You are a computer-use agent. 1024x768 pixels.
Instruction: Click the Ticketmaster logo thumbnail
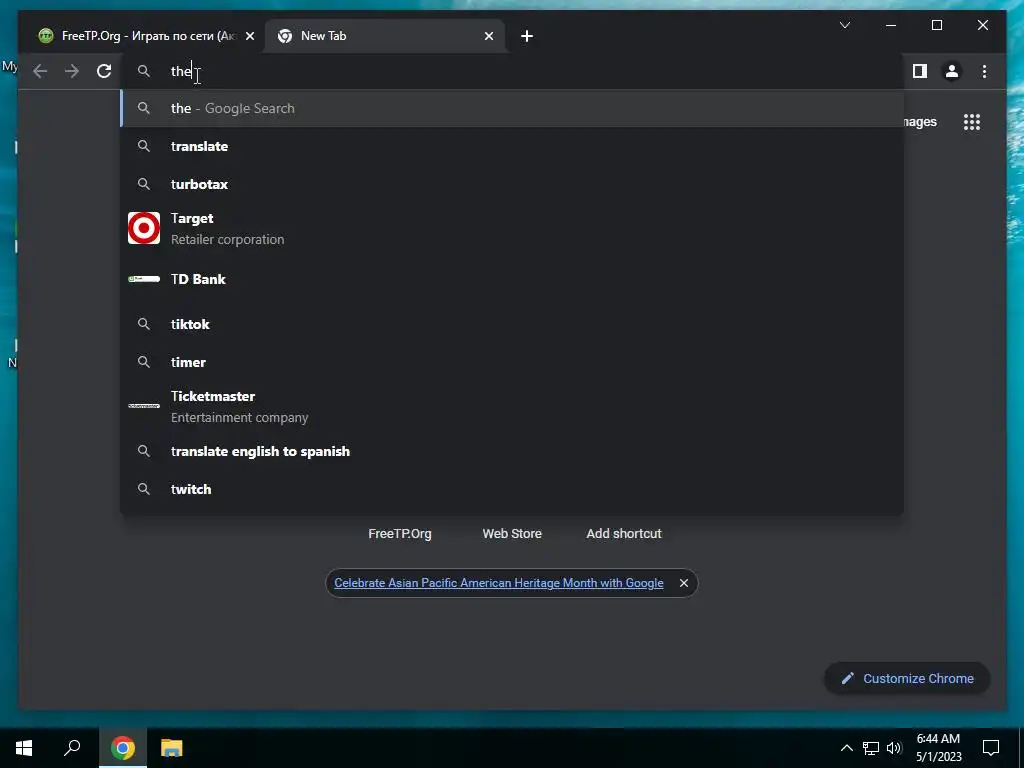coord(144,406)
